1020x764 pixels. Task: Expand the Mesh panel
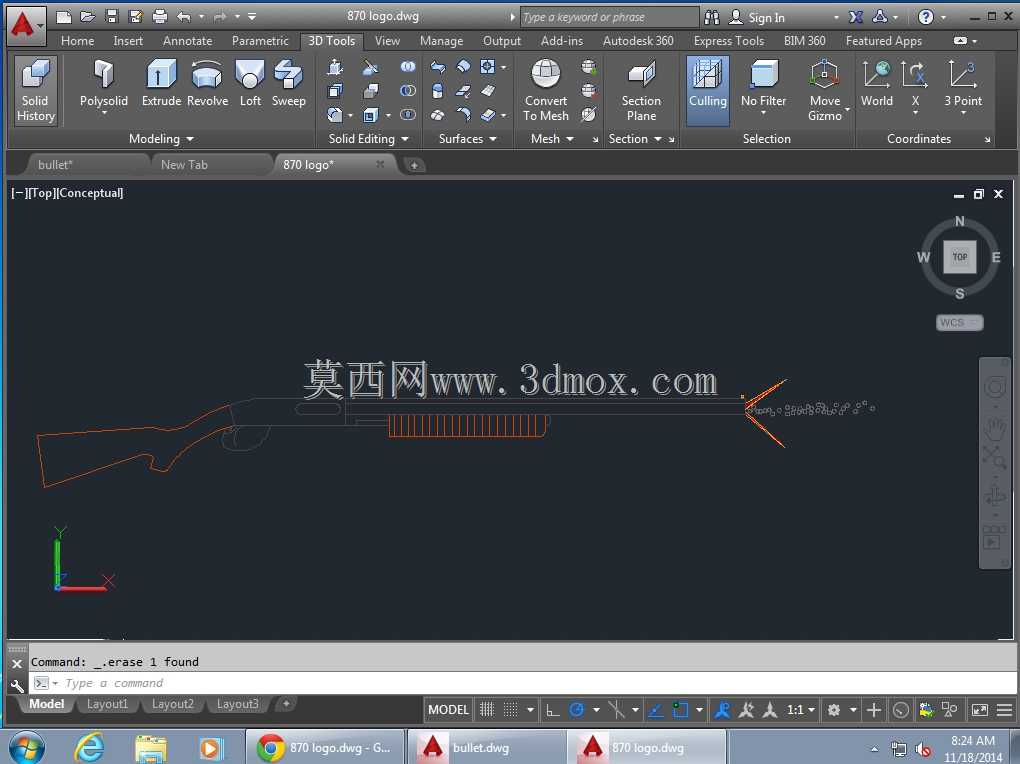click(x=552, y=139)
